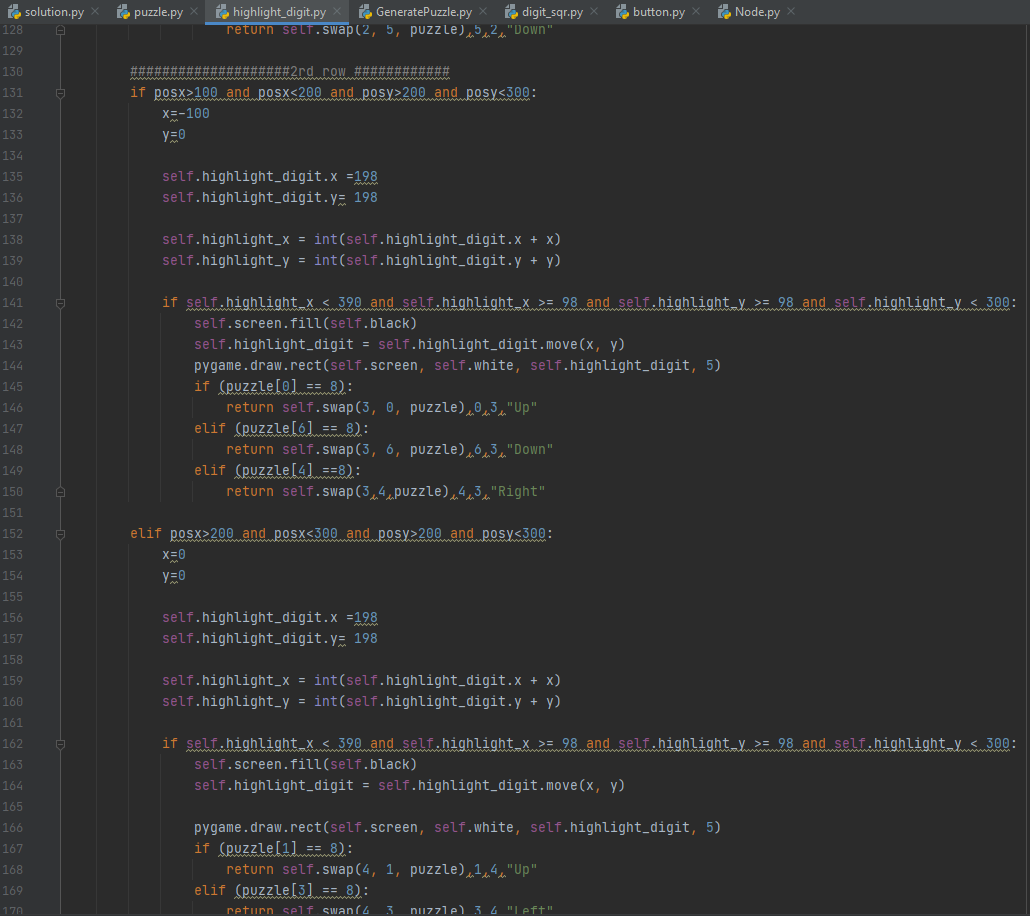Collapse the elif block at line 152

point(60,533)
